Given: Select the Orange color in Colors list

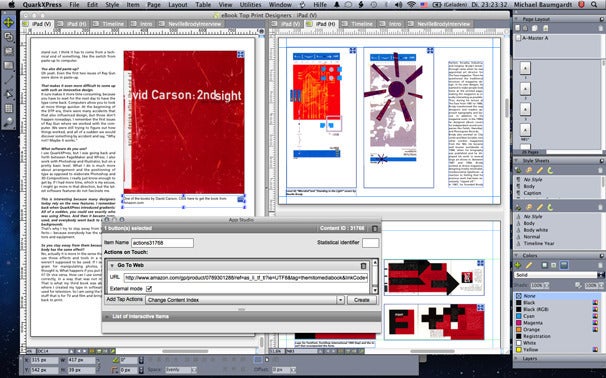Looking at the screenshot, I should [531, 330].
